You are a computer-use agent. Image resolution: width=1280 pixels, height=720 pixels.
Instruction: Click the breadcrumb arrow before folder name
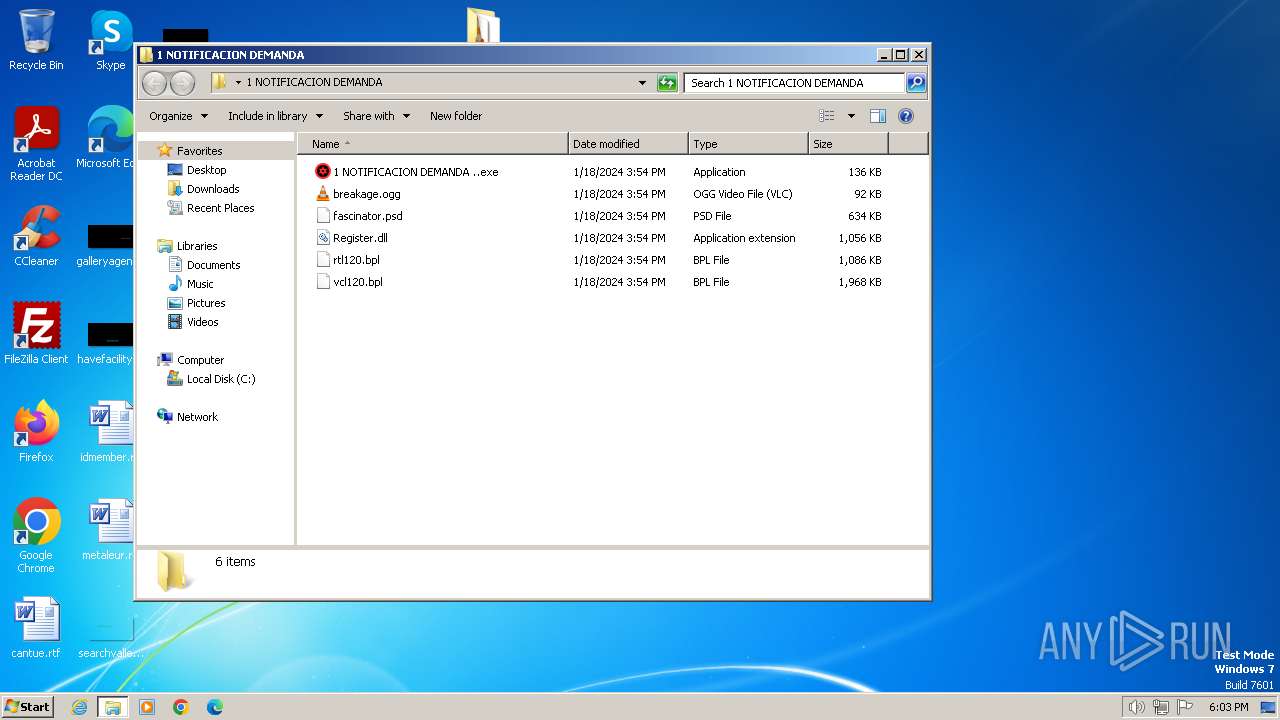click(x=238, y=83)
